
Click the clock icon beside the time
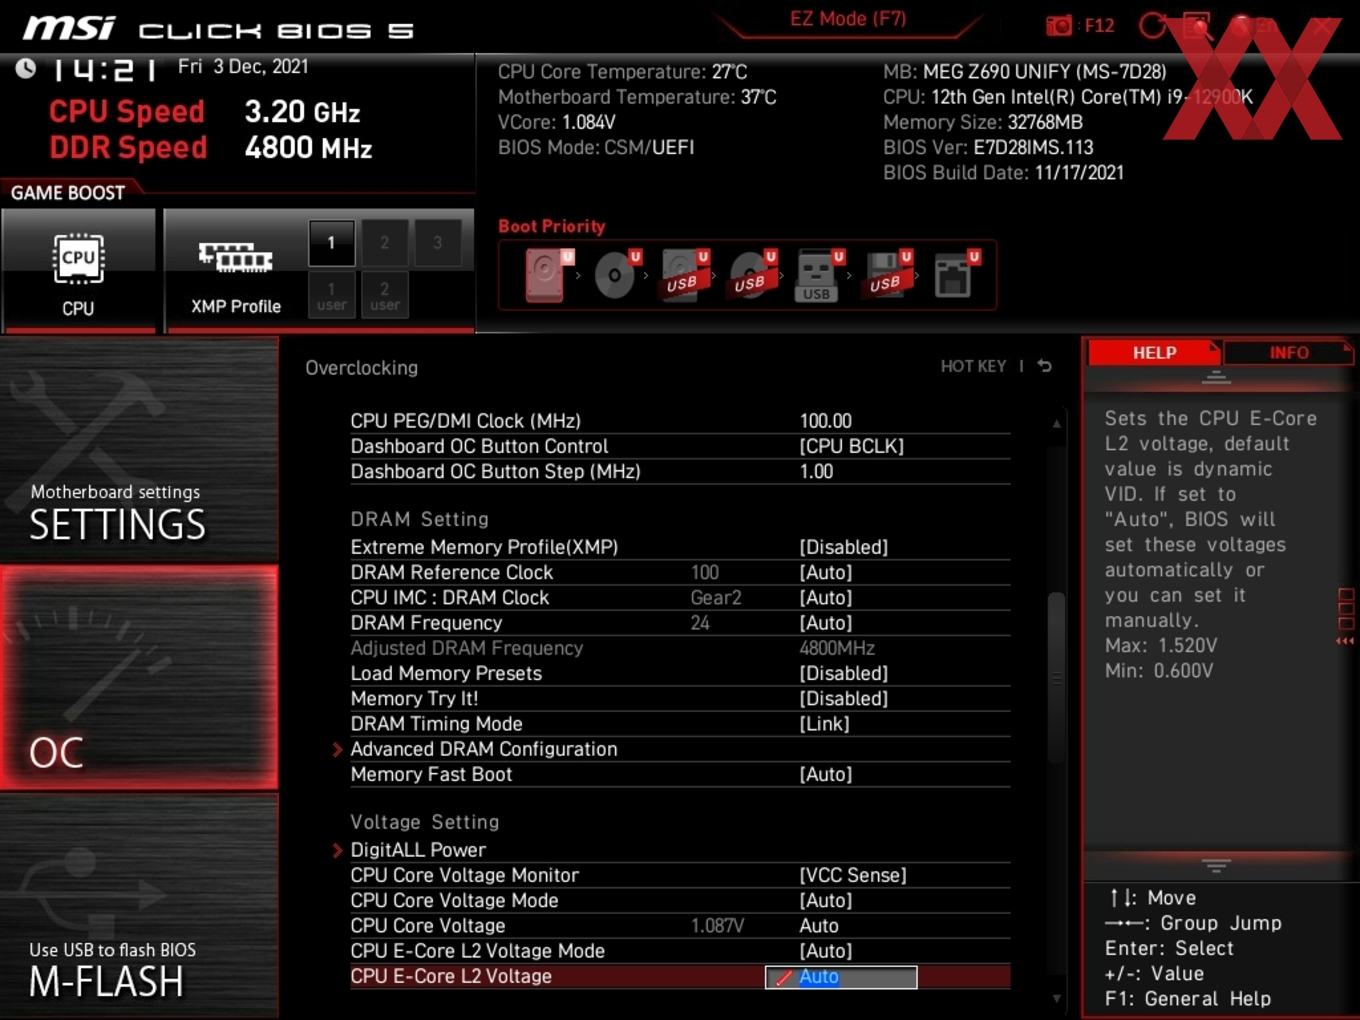click(26, 68)
